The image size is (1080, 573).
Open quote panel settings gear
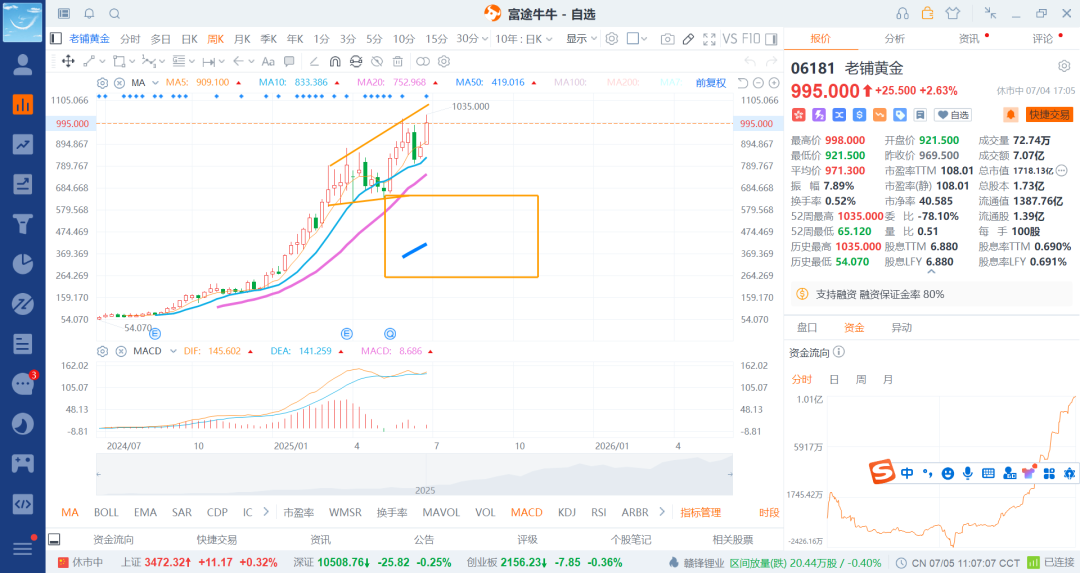1064,66
